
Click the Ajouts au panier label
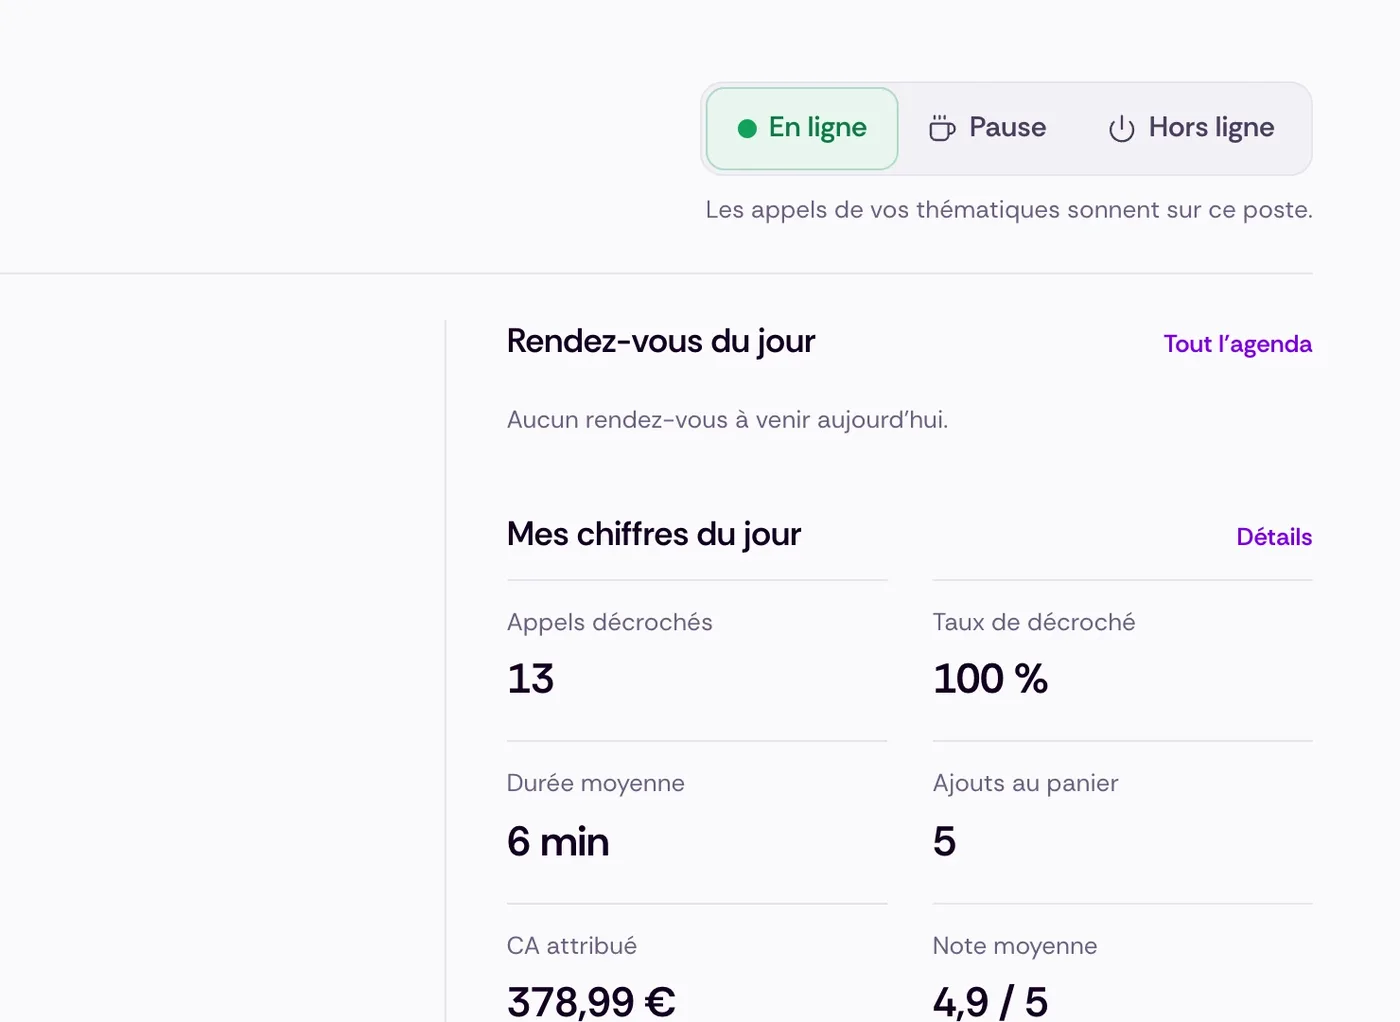coord(1025,783)
